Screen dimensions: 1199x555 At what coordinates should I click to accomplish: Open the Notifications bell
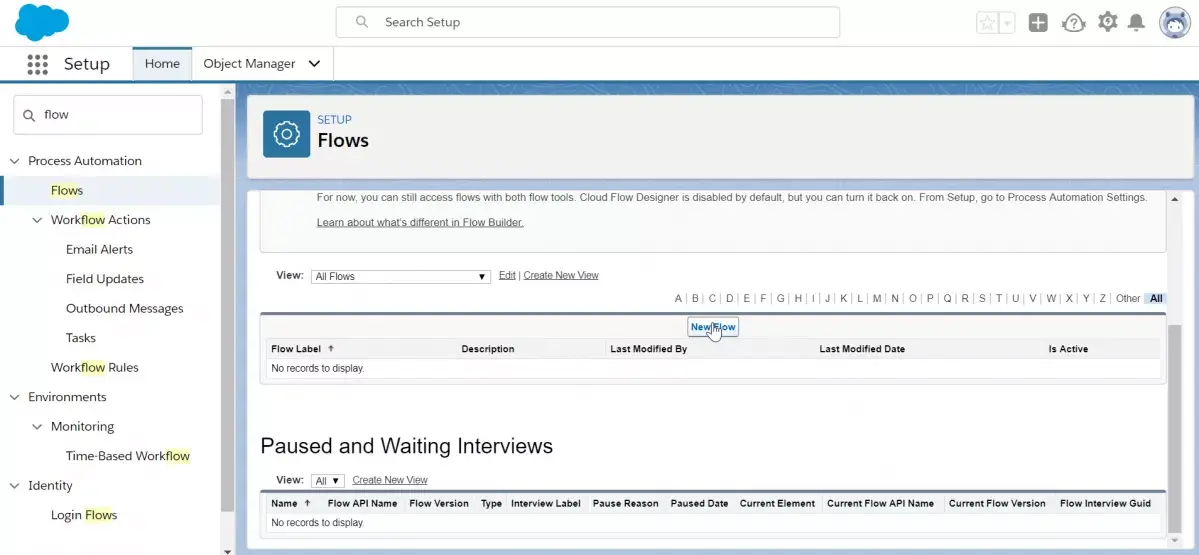pos(1137,23)
